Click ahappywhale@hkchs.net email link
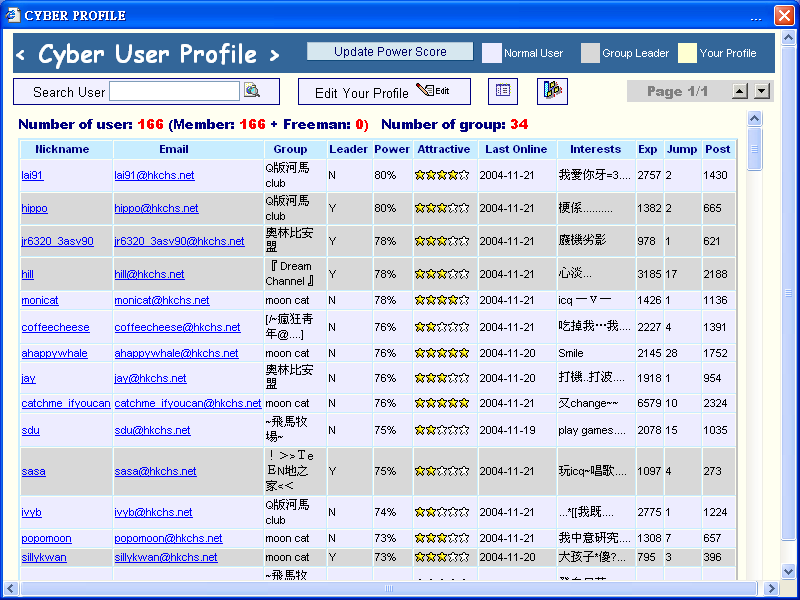 pos(176,353)
